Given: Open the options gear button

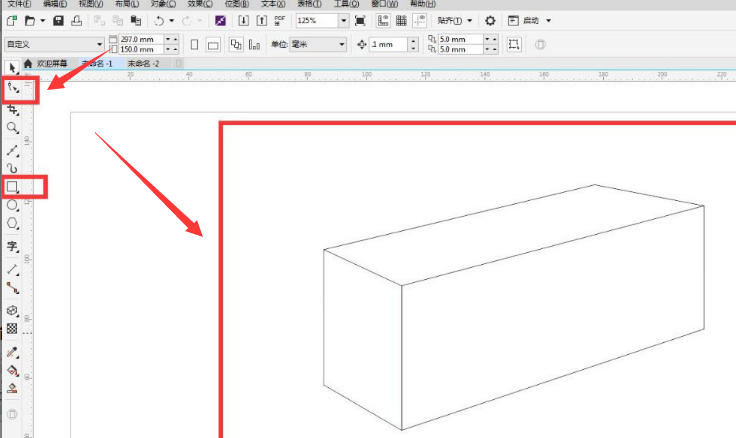Looking at the screenshot, I should click(x=490, y=21).
